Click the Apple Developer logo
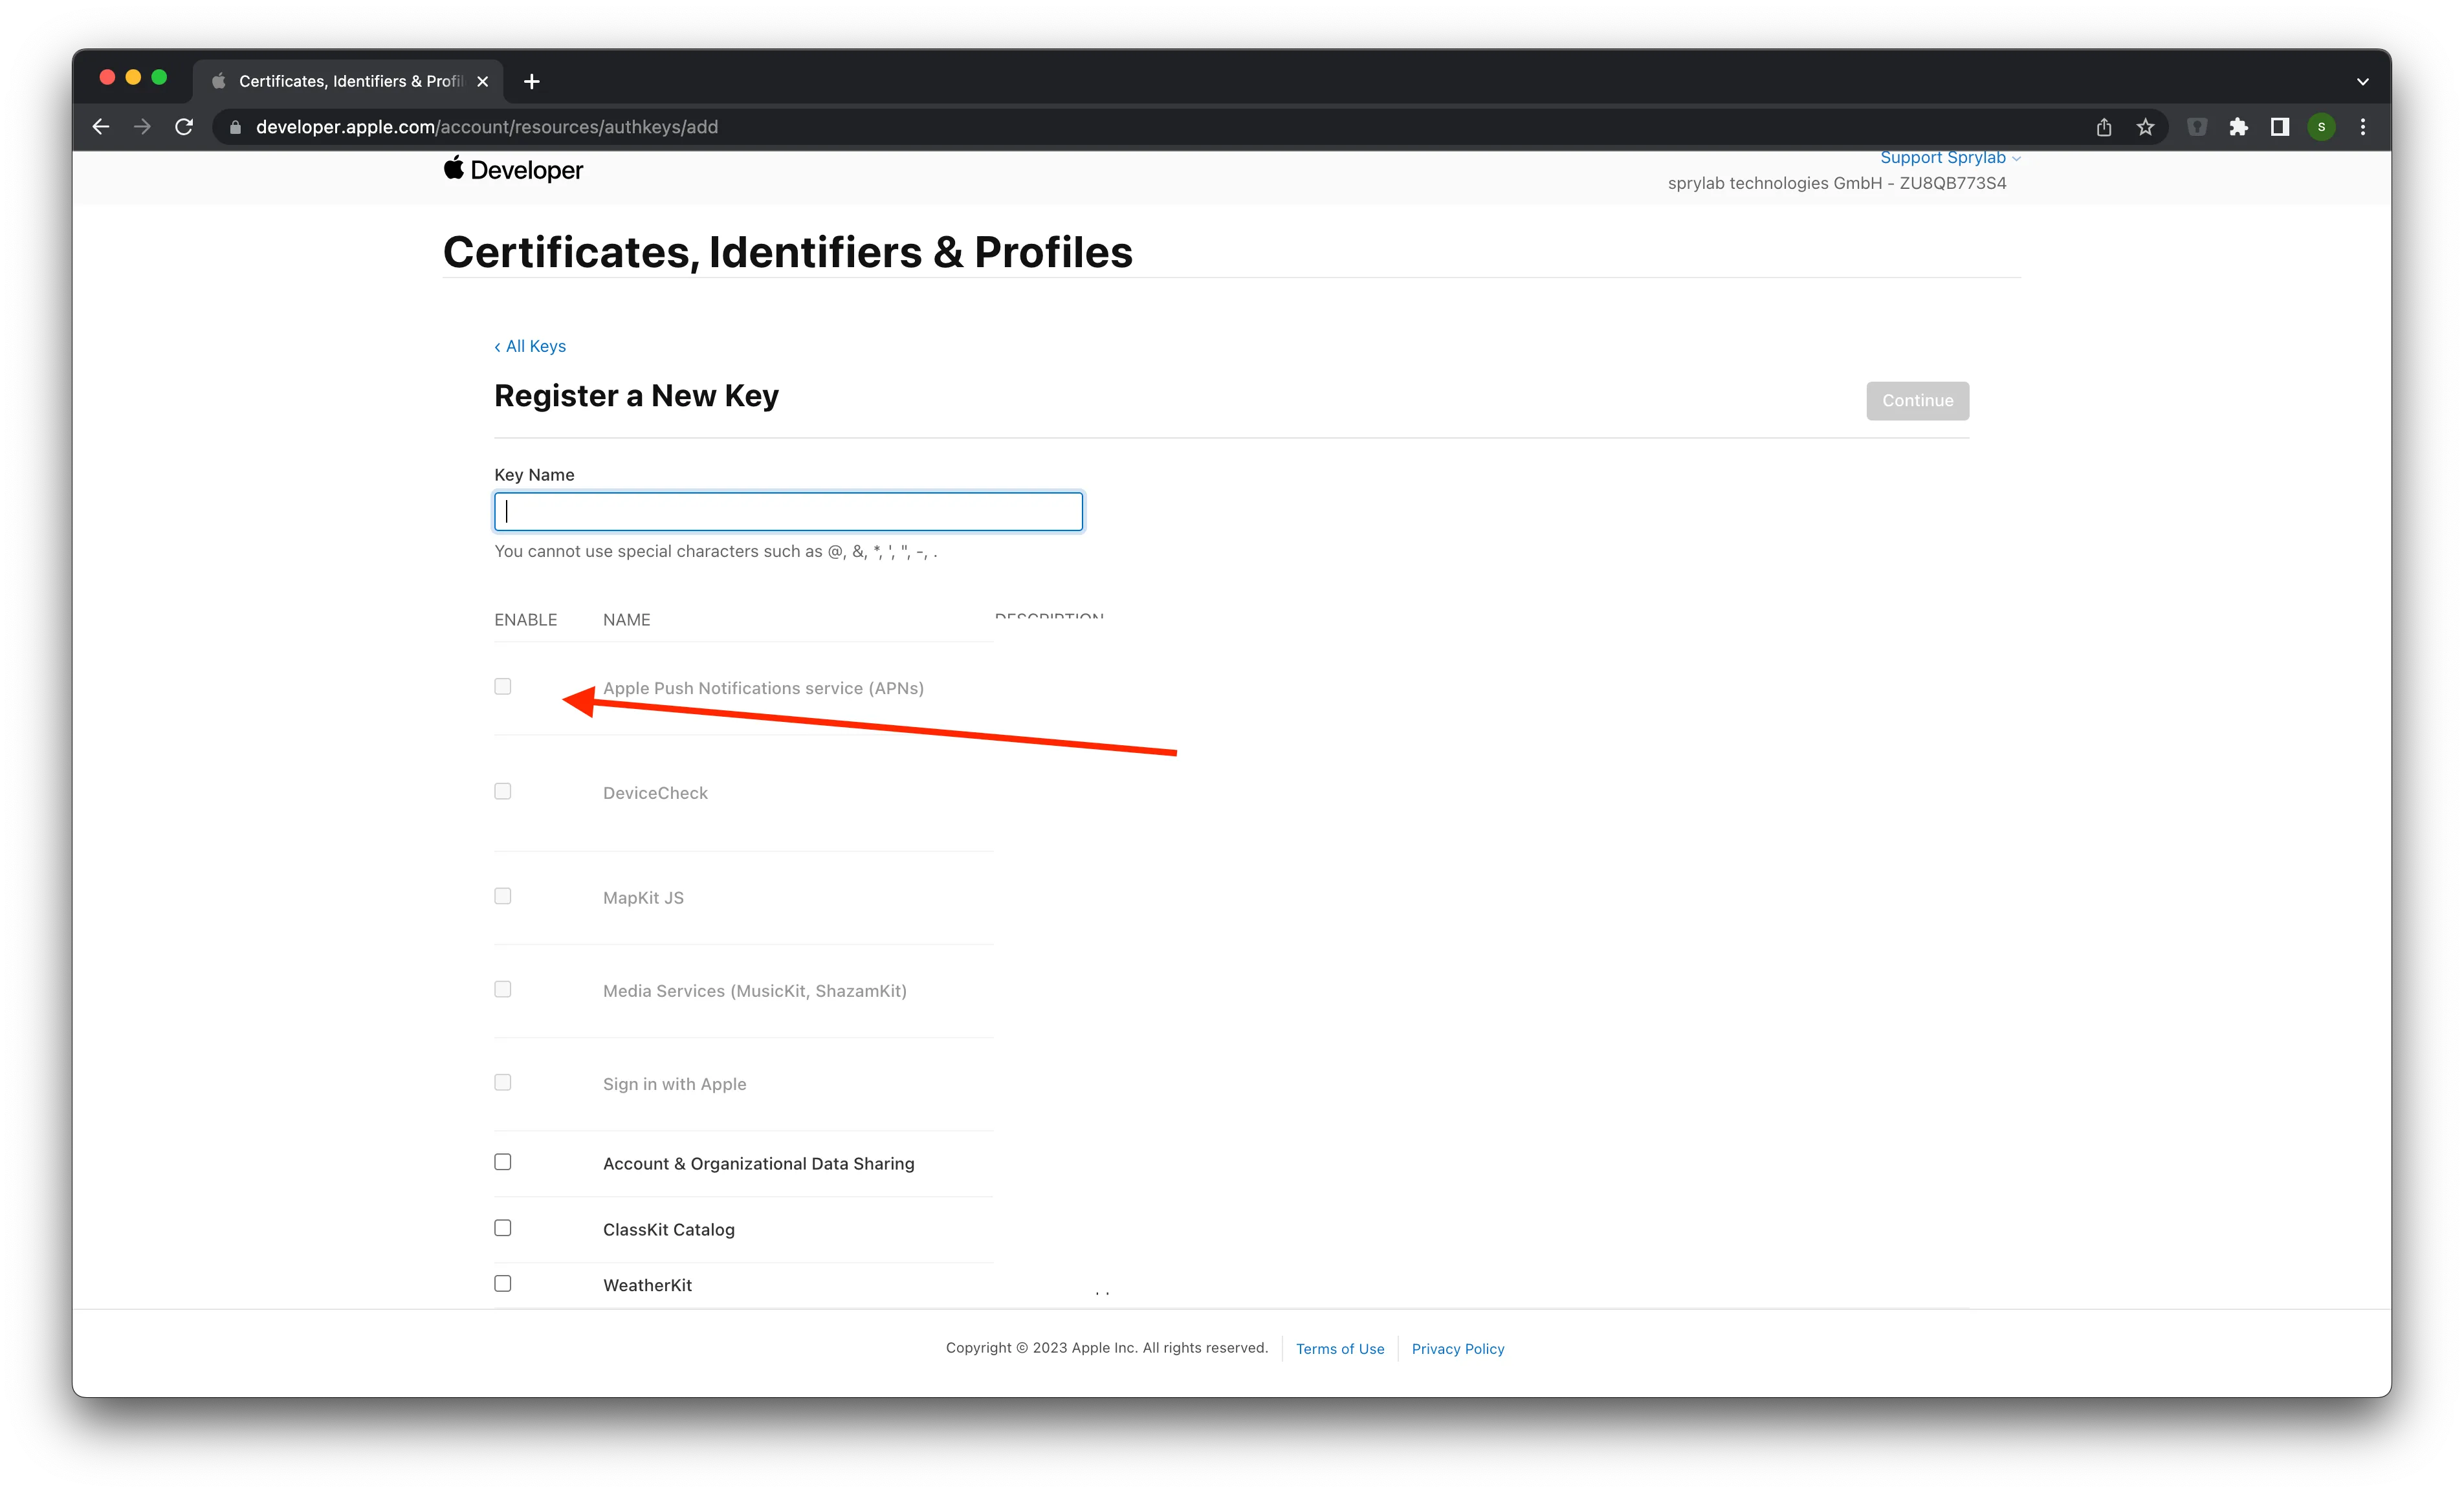The height and width of the screenshot is (1493, 2464). pyautogui.click(x=513, y=170)
